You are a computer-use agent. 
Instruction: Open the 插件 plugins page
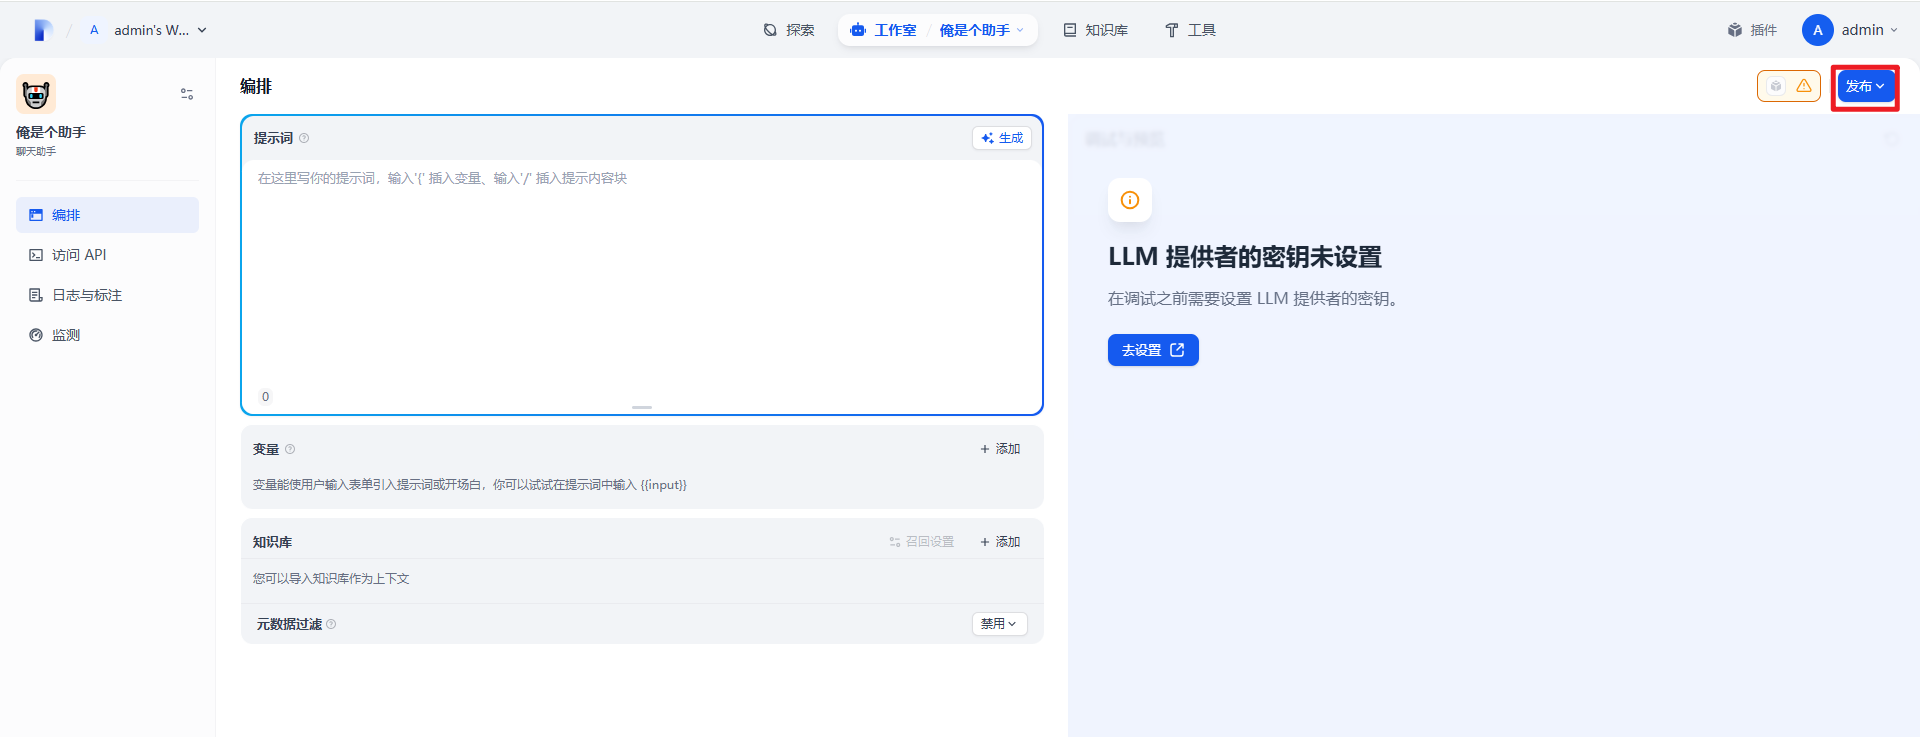1752,30
